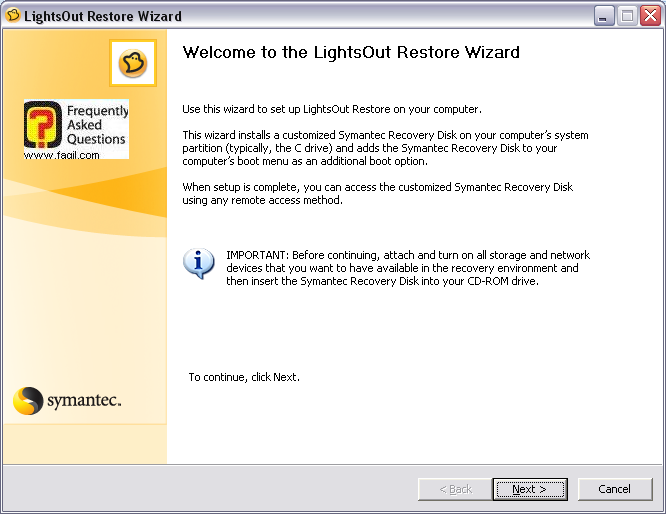
Task: Click the Frequently Asked Questions text
Action: coord(97,125)
